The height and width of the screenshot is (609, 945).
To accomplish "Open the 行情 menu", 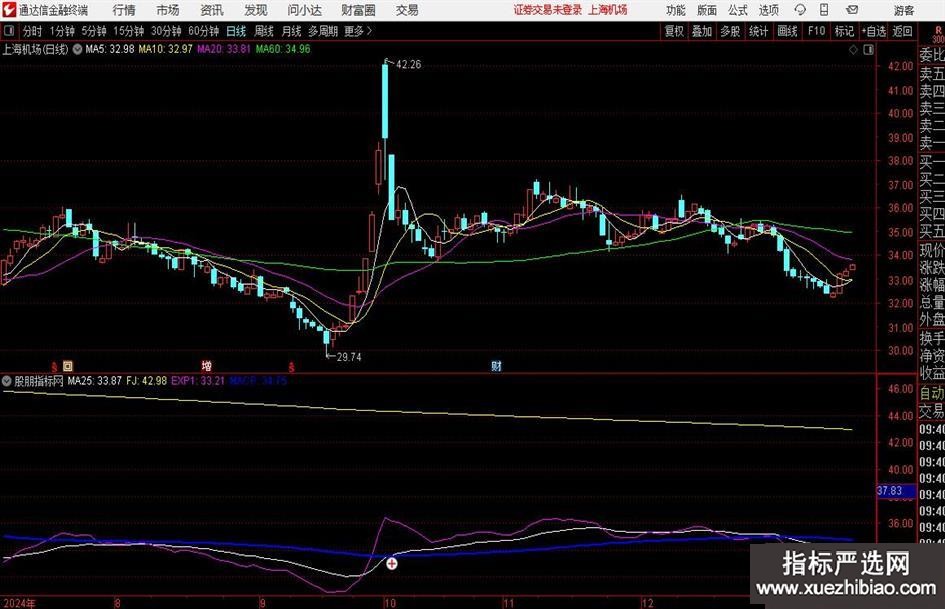I will pyautogui.click(x=124, y=10).
